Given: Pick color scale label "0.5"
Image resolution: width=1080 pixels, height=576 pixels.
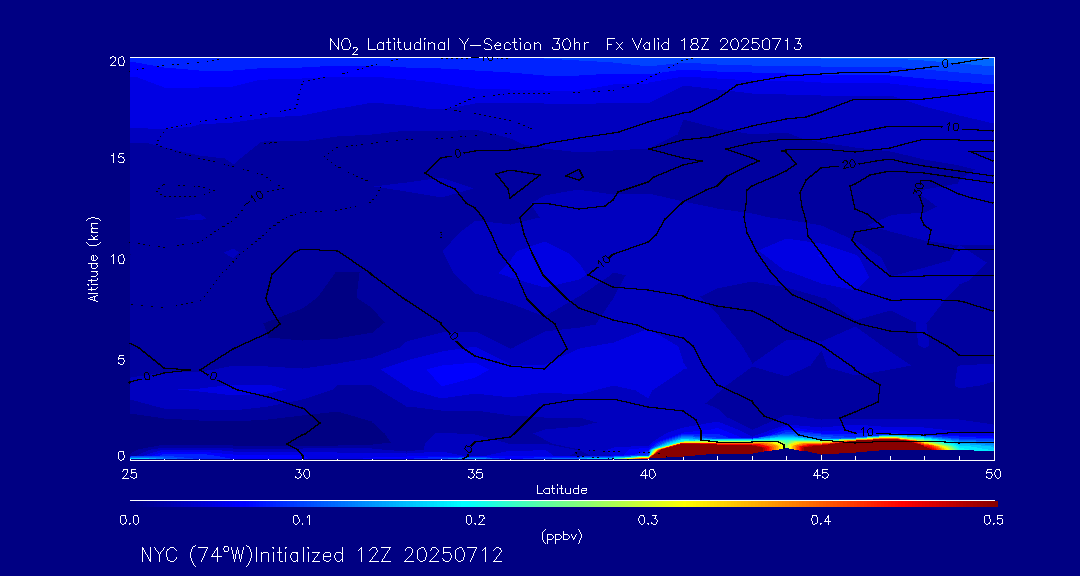Looking at the screenshot, I should (x=994, y=521).
